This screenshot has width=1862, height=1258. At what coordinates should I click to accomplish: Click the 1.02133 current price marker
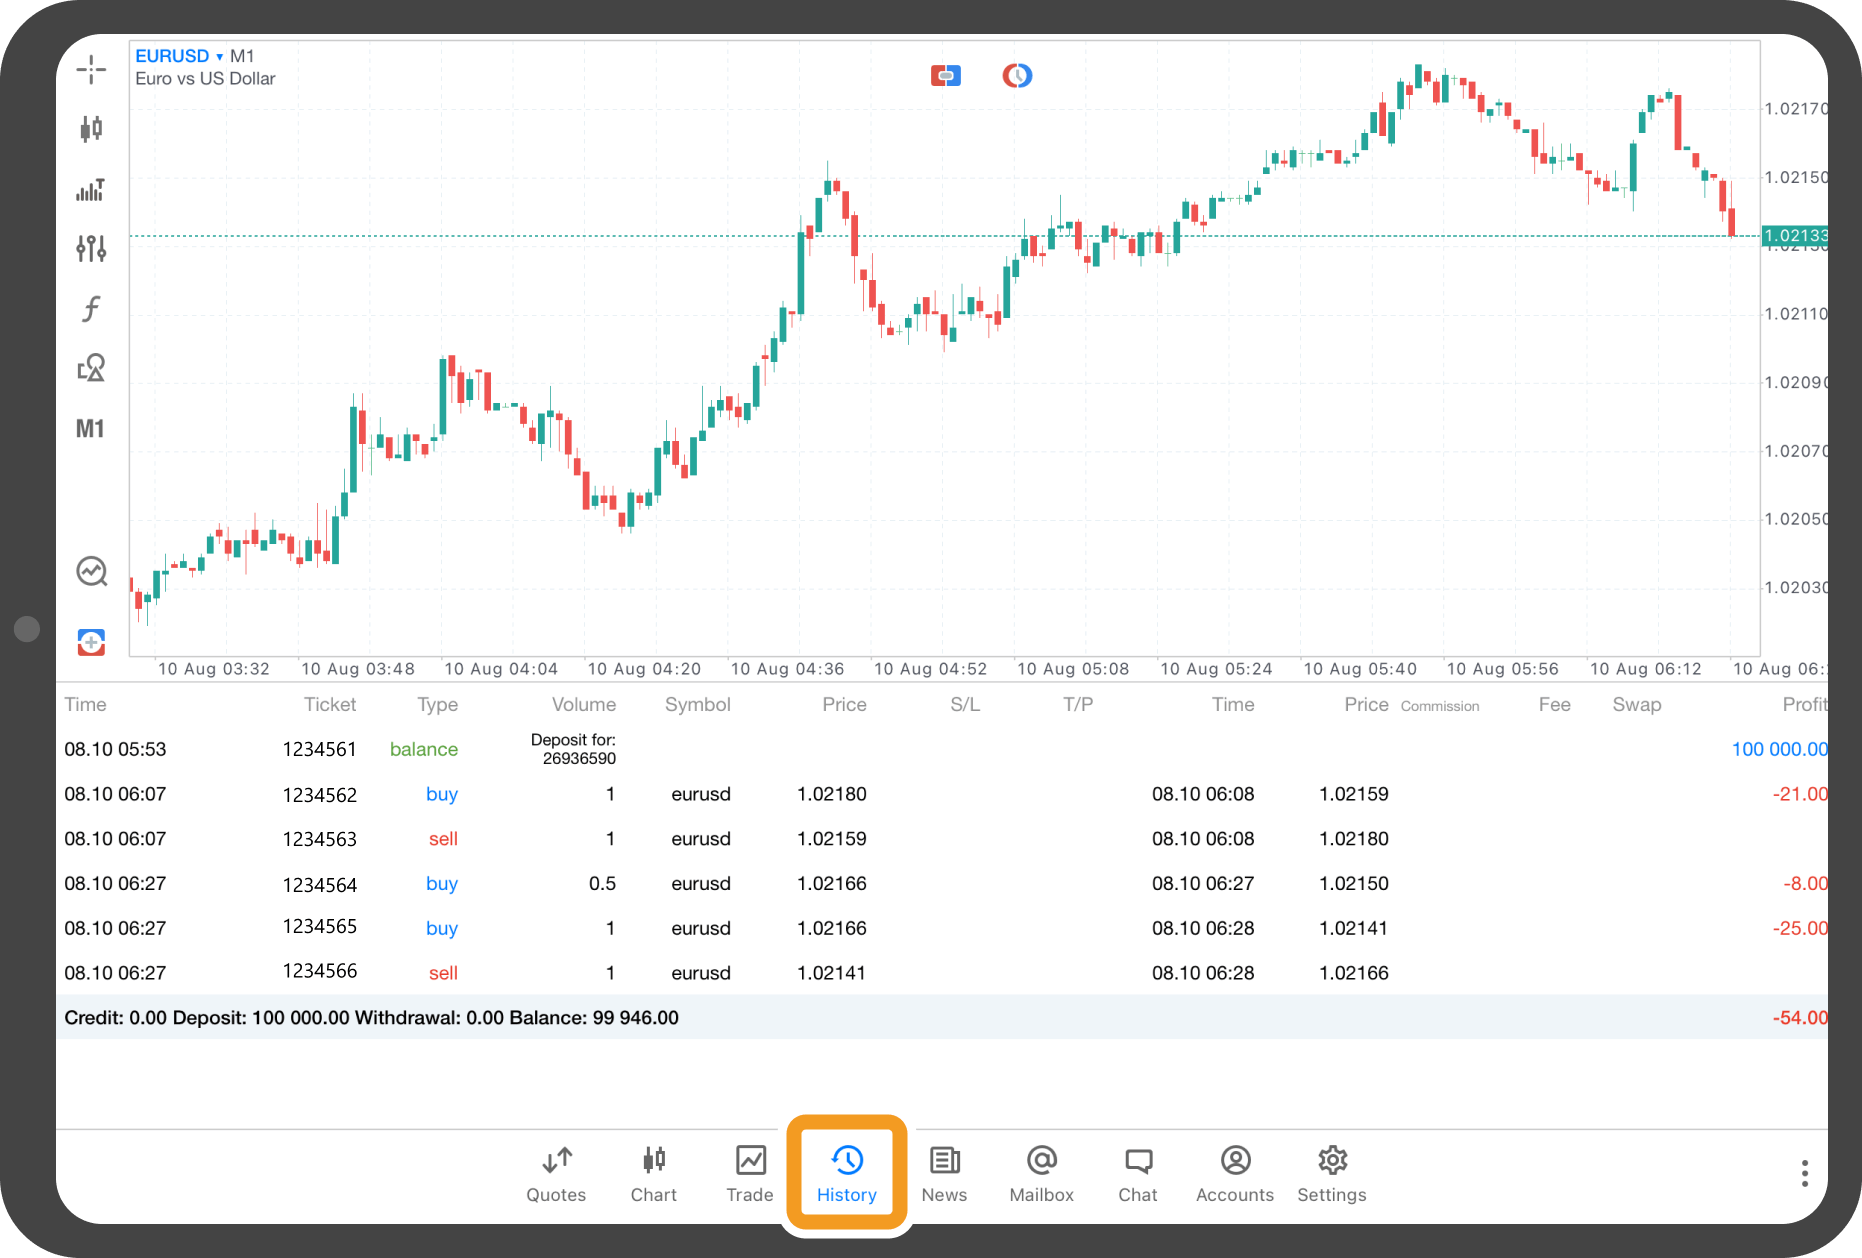[1794, 236]
